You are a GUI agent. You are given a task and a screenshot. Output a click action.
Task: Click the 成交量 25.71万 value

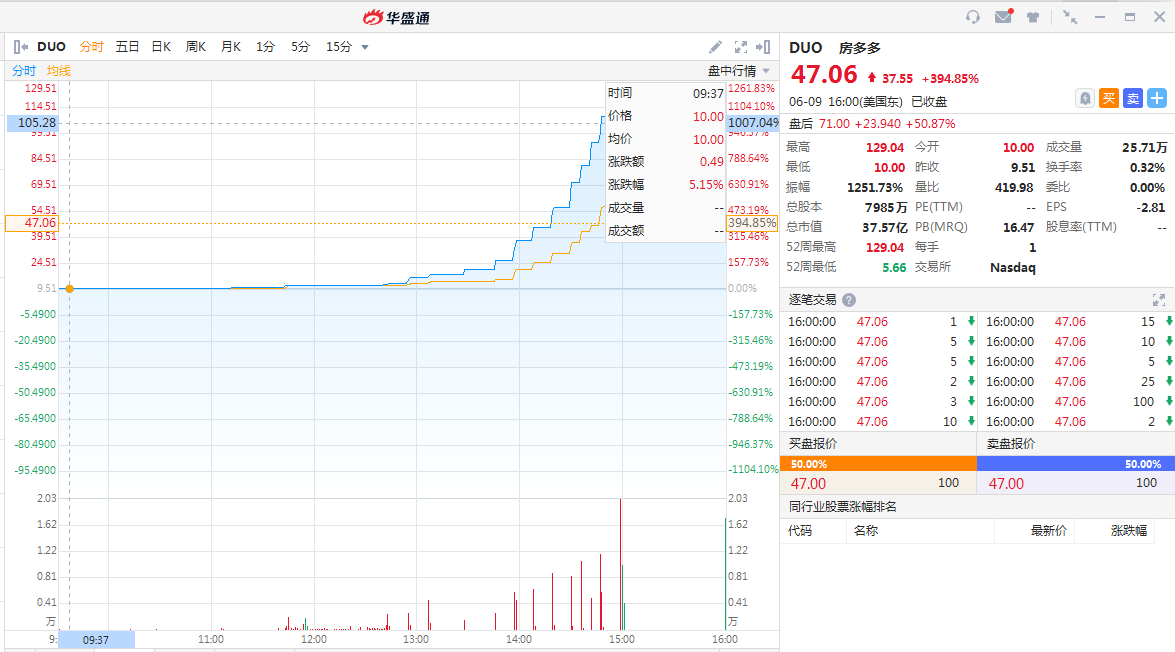[1144, 148]
